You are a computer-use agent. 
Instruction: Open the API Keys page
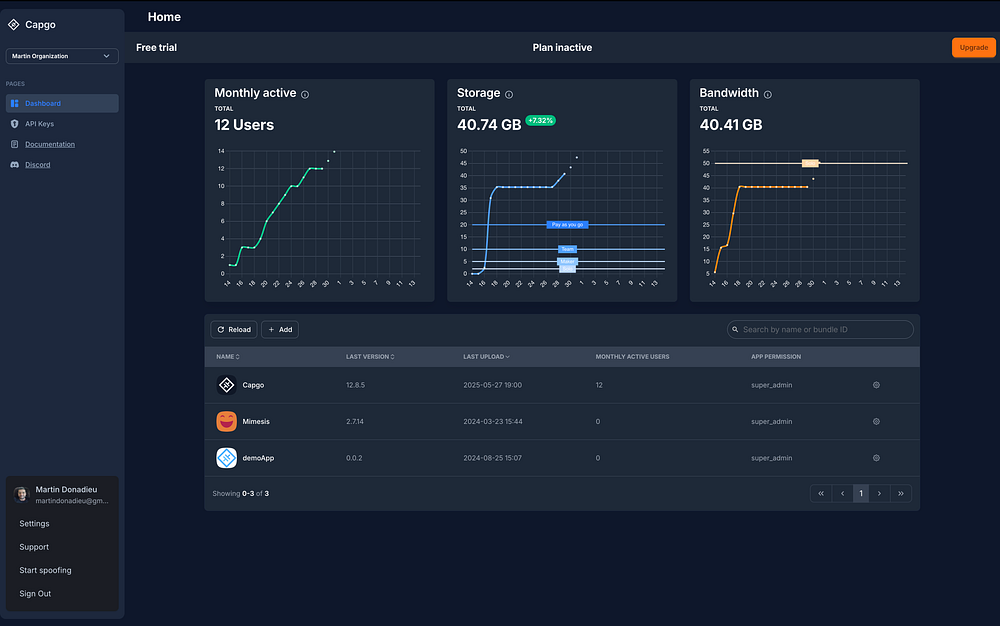pos(39,124)
